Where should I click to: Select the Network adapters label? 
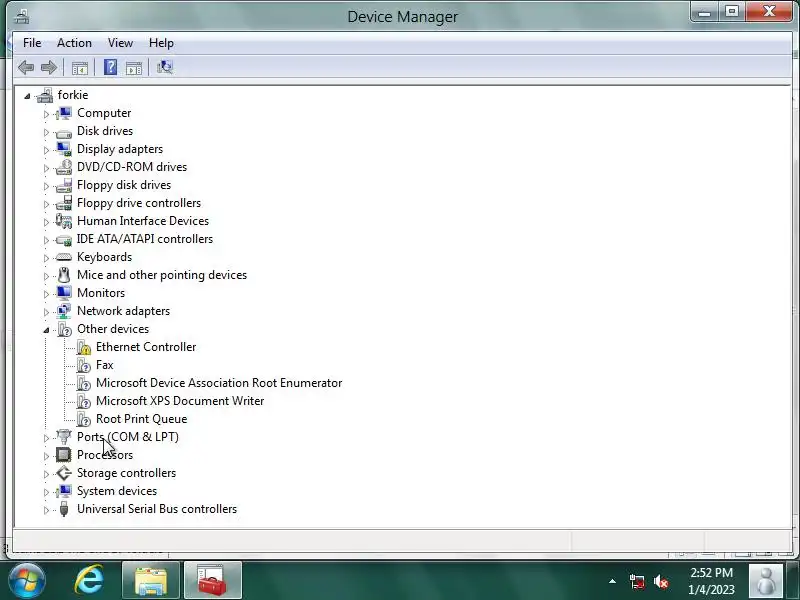point(123,311)
